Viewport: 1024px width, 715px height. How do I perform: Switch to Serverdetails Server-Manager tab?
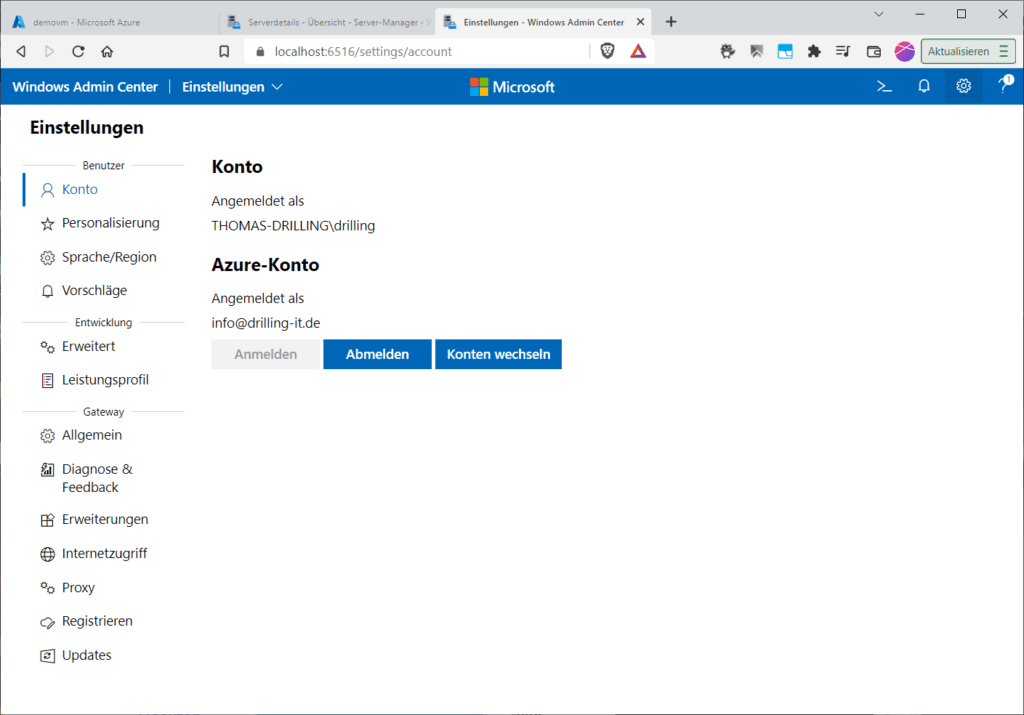[x=330, y=22]
